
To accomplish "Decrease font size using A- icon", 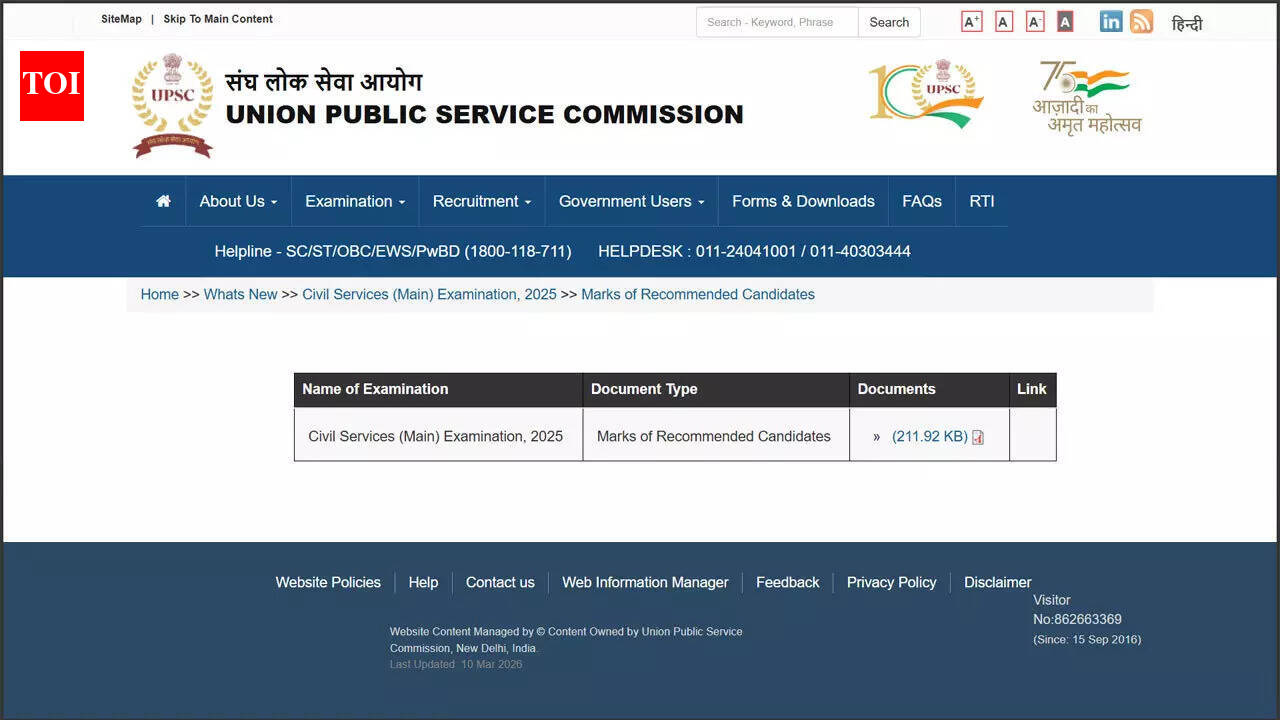I will (1034, 20).
